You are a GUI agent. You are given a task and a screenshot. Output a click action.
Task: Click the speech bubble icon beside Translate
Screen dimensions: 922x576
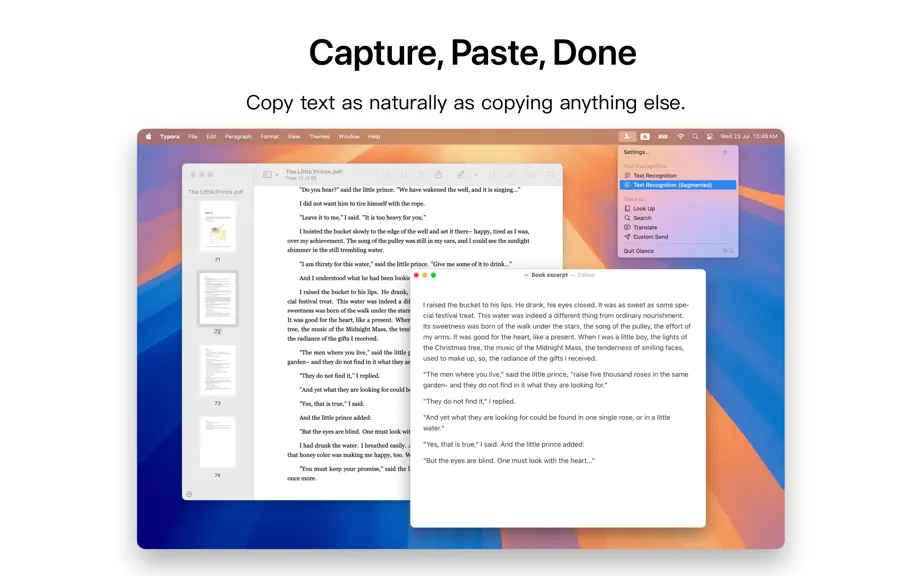point(627,227)
